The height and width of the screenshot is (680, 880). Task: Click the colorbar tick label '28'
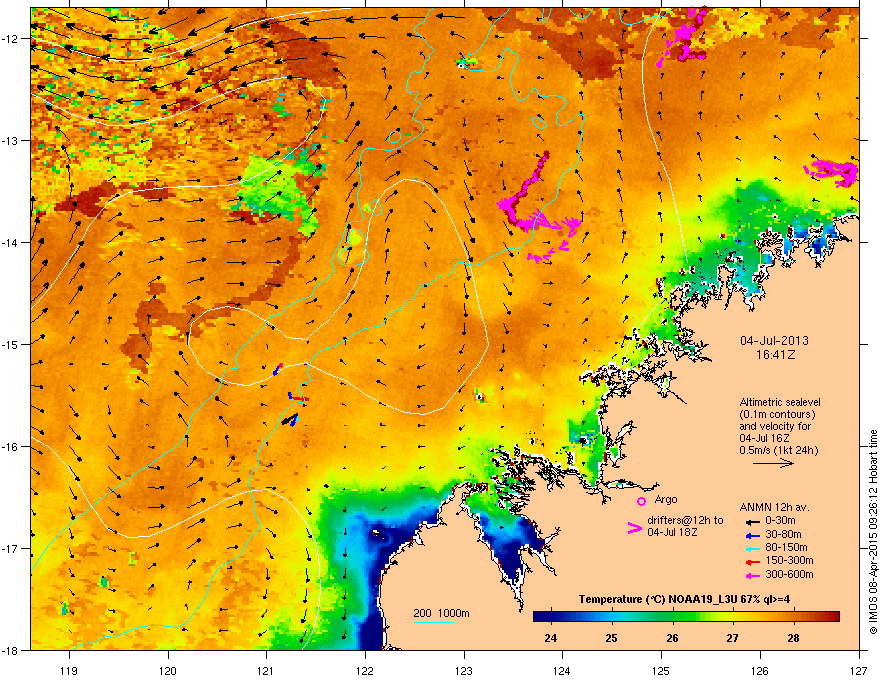(x=793, y=638)
